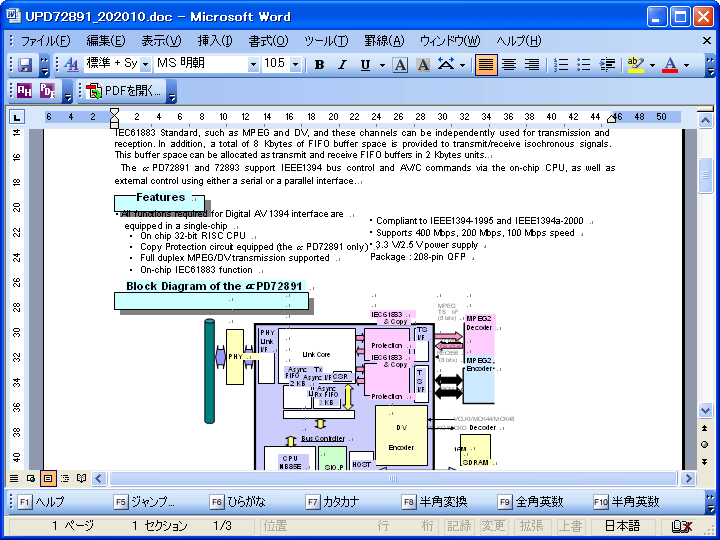Click the PDFを開く button
Screen dimensions: 720x540
(124, 91)
